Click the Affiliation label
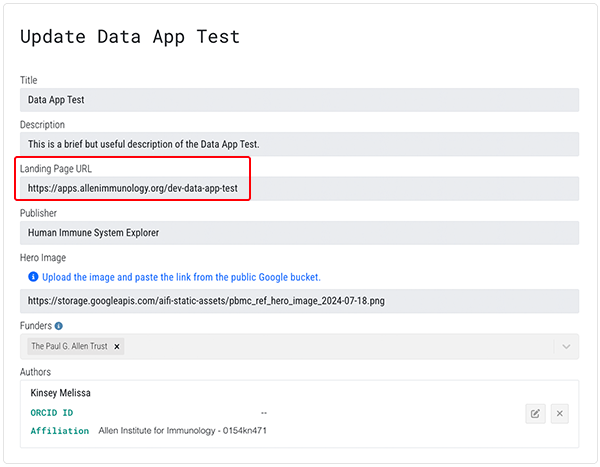The width and height of the screenshot is (600, 467). (x=61, y=430)
